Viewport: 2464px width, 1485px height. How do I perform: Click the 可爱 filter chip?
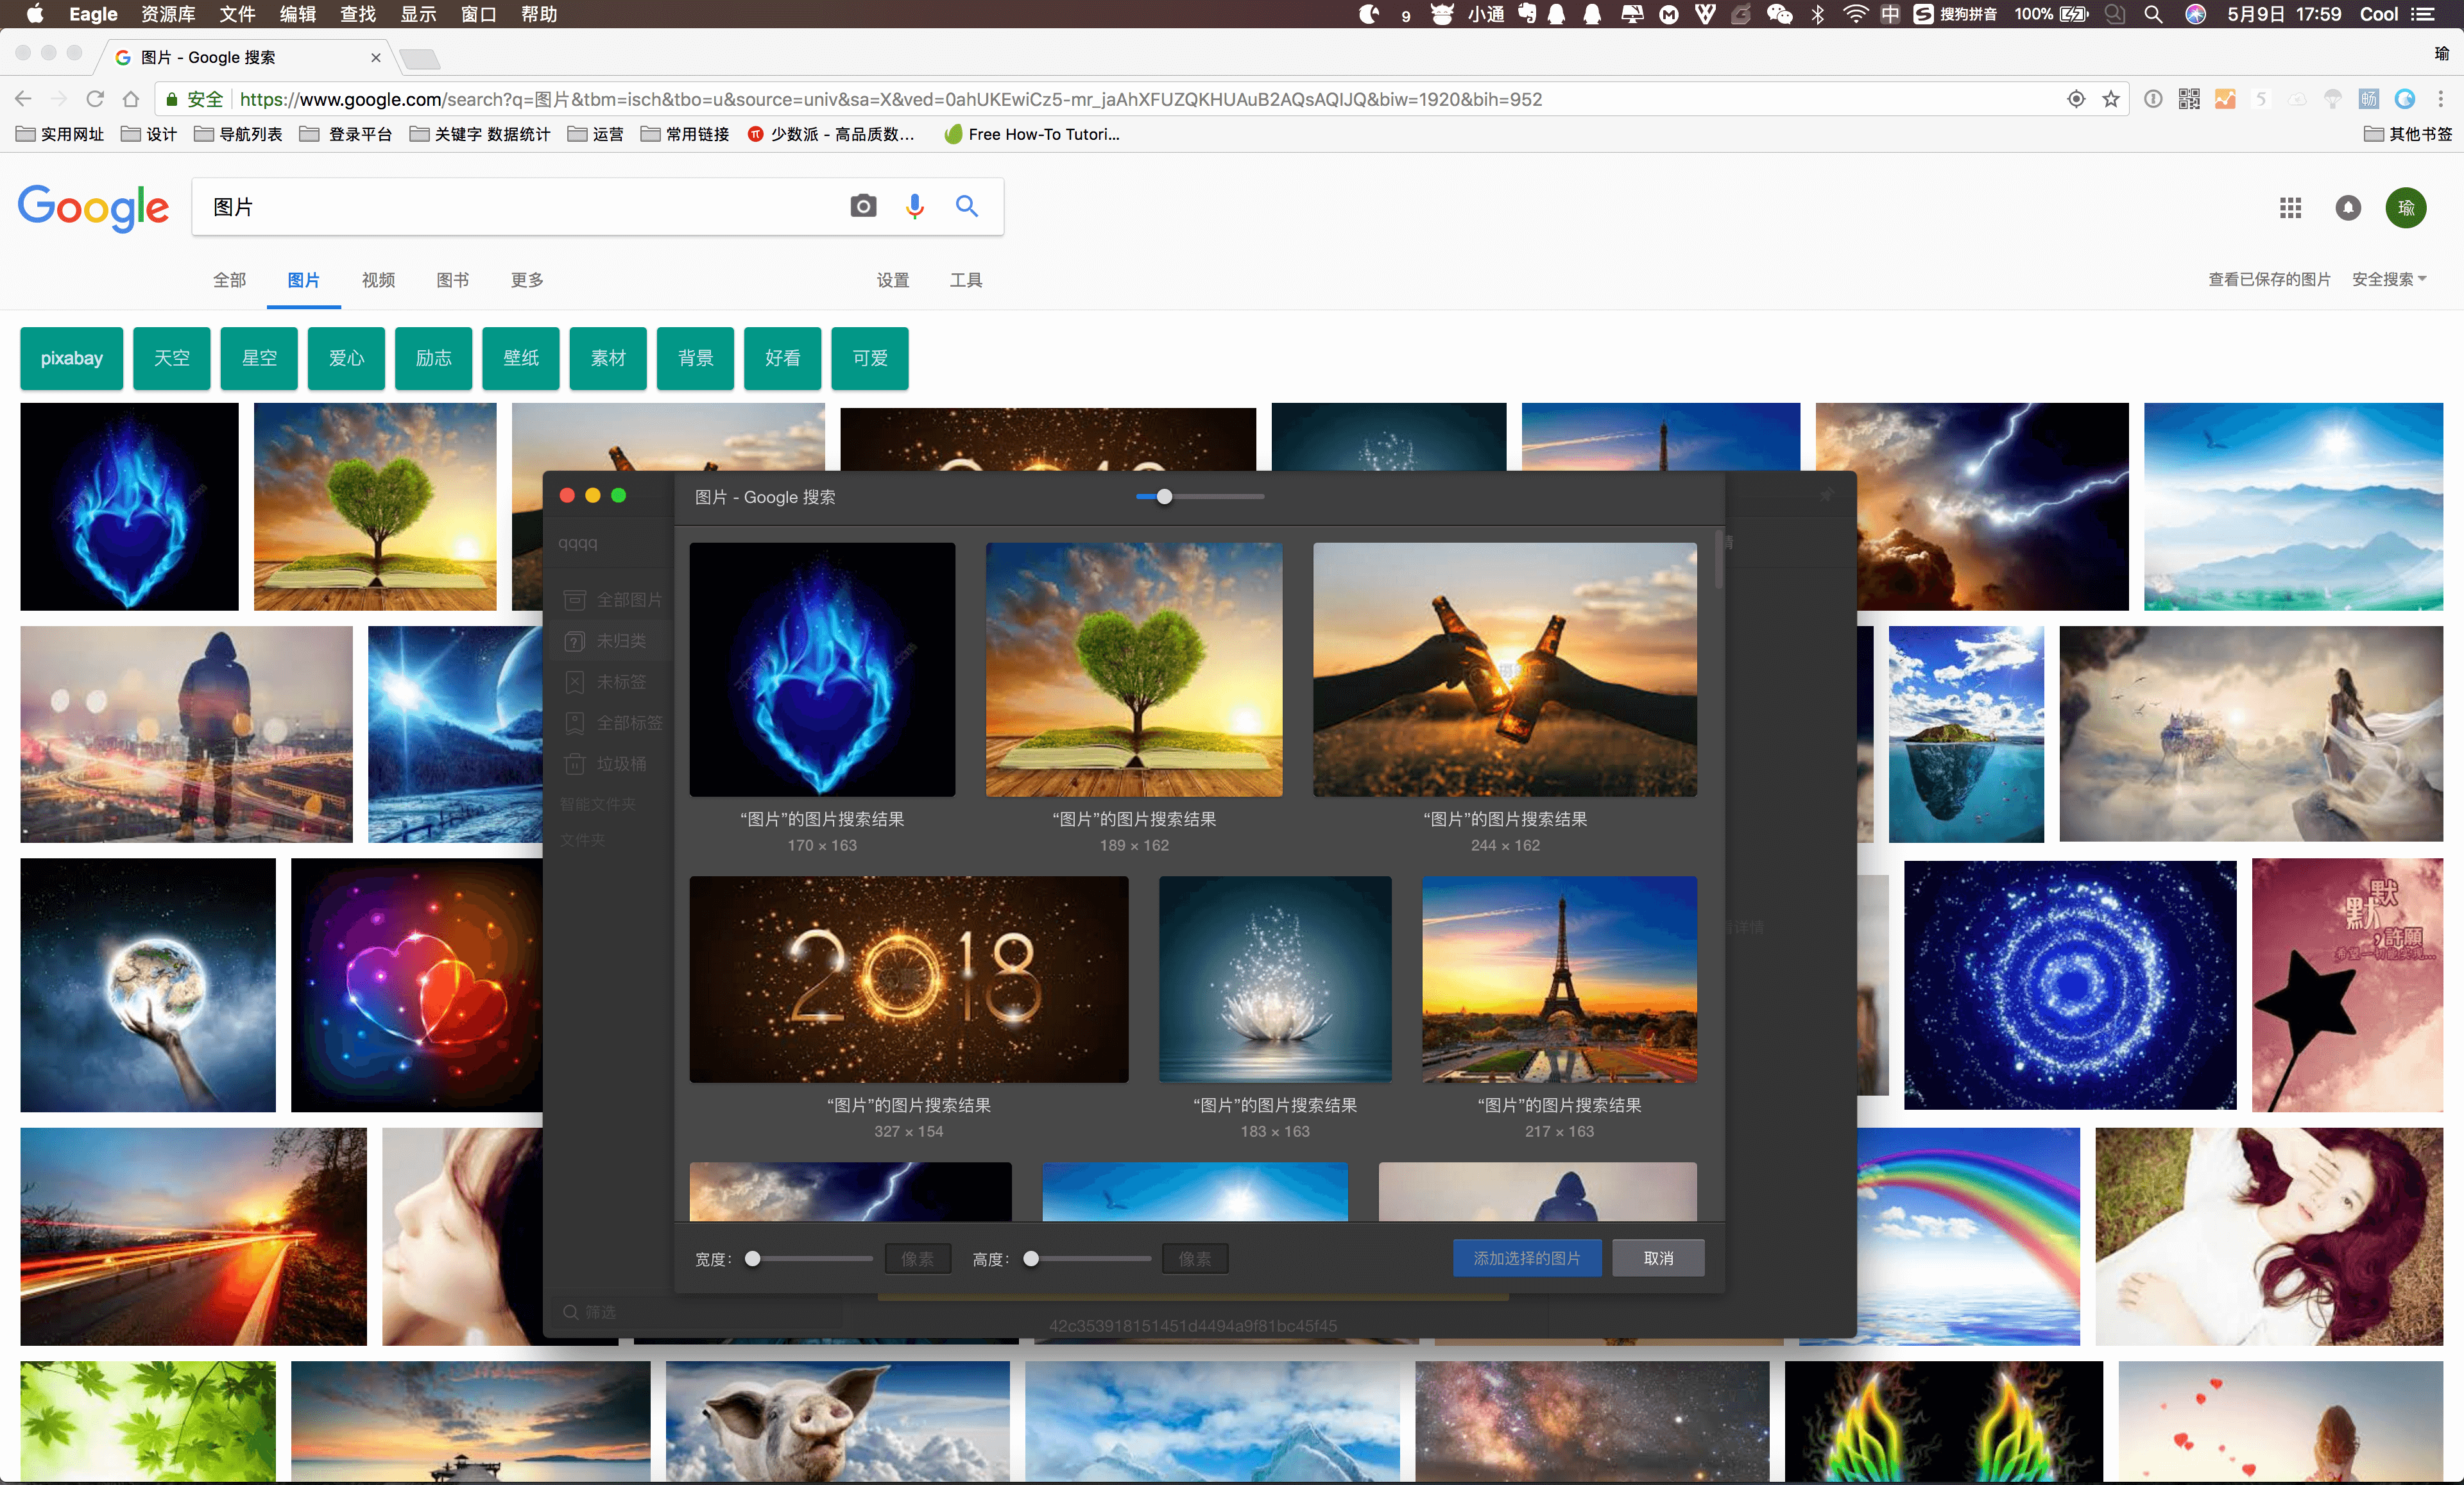(x=870, y=358)
